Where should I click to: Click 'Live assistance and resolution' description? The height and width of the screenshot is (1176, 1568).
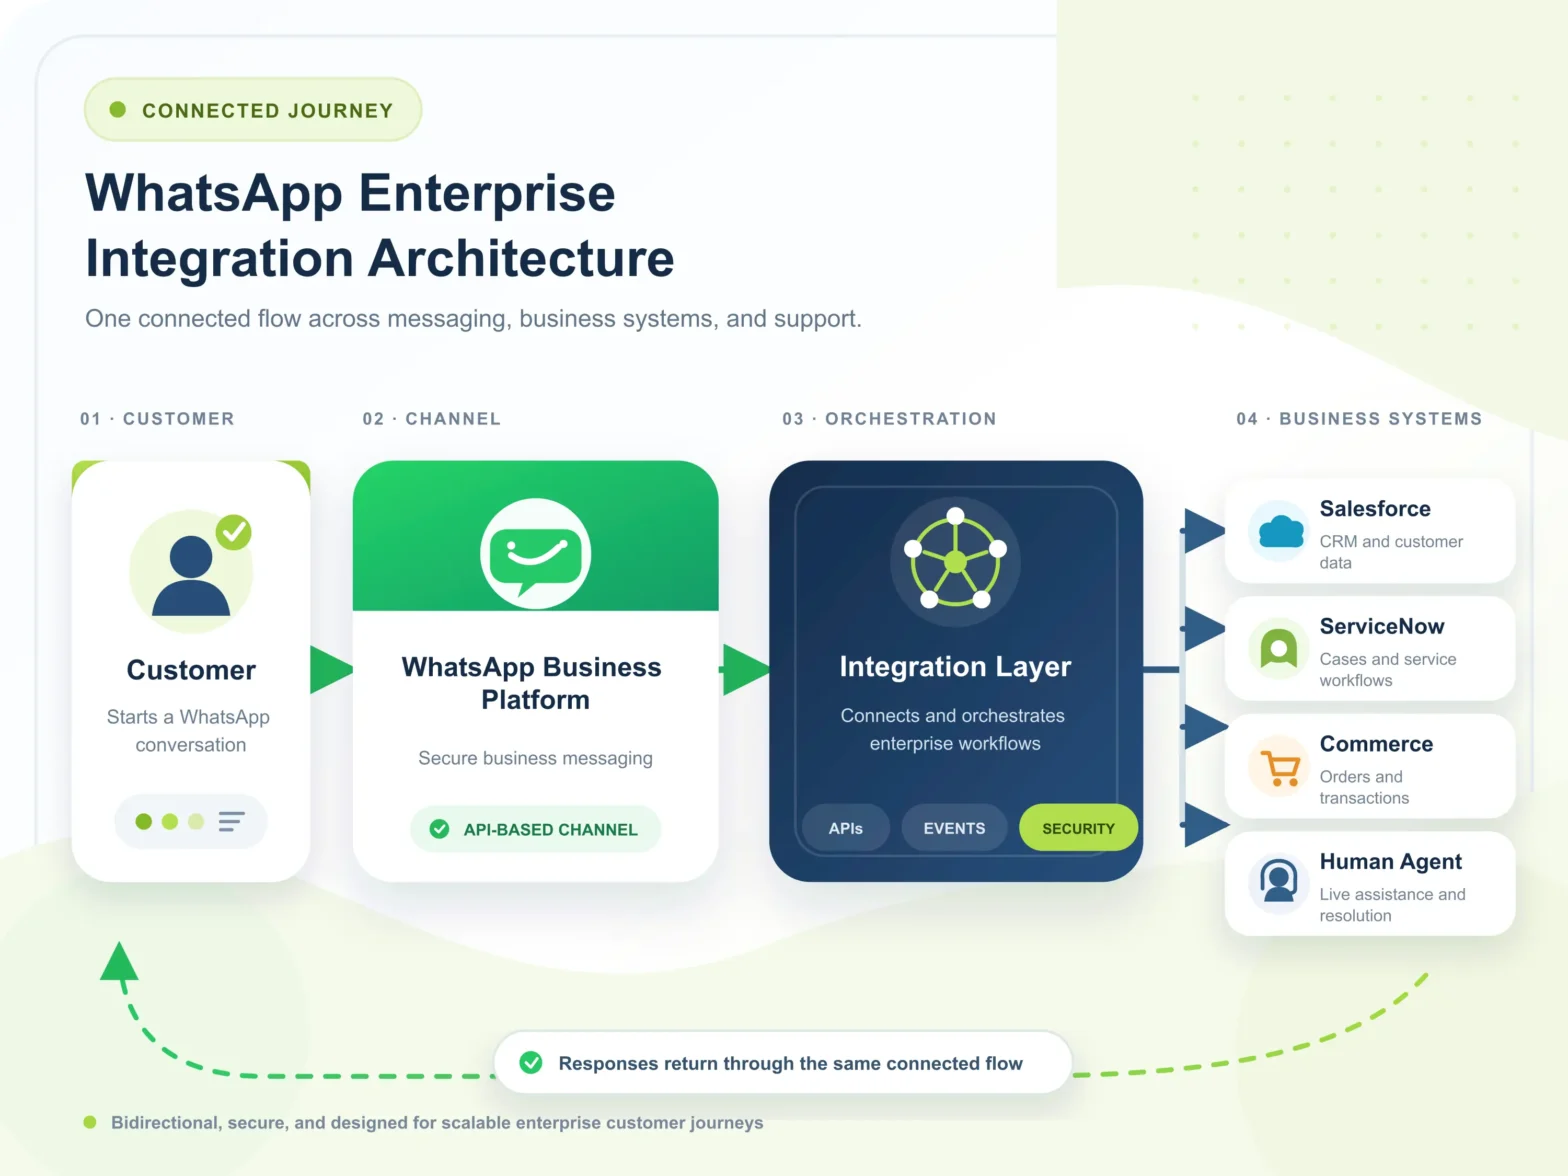(x=1392, y=905)
